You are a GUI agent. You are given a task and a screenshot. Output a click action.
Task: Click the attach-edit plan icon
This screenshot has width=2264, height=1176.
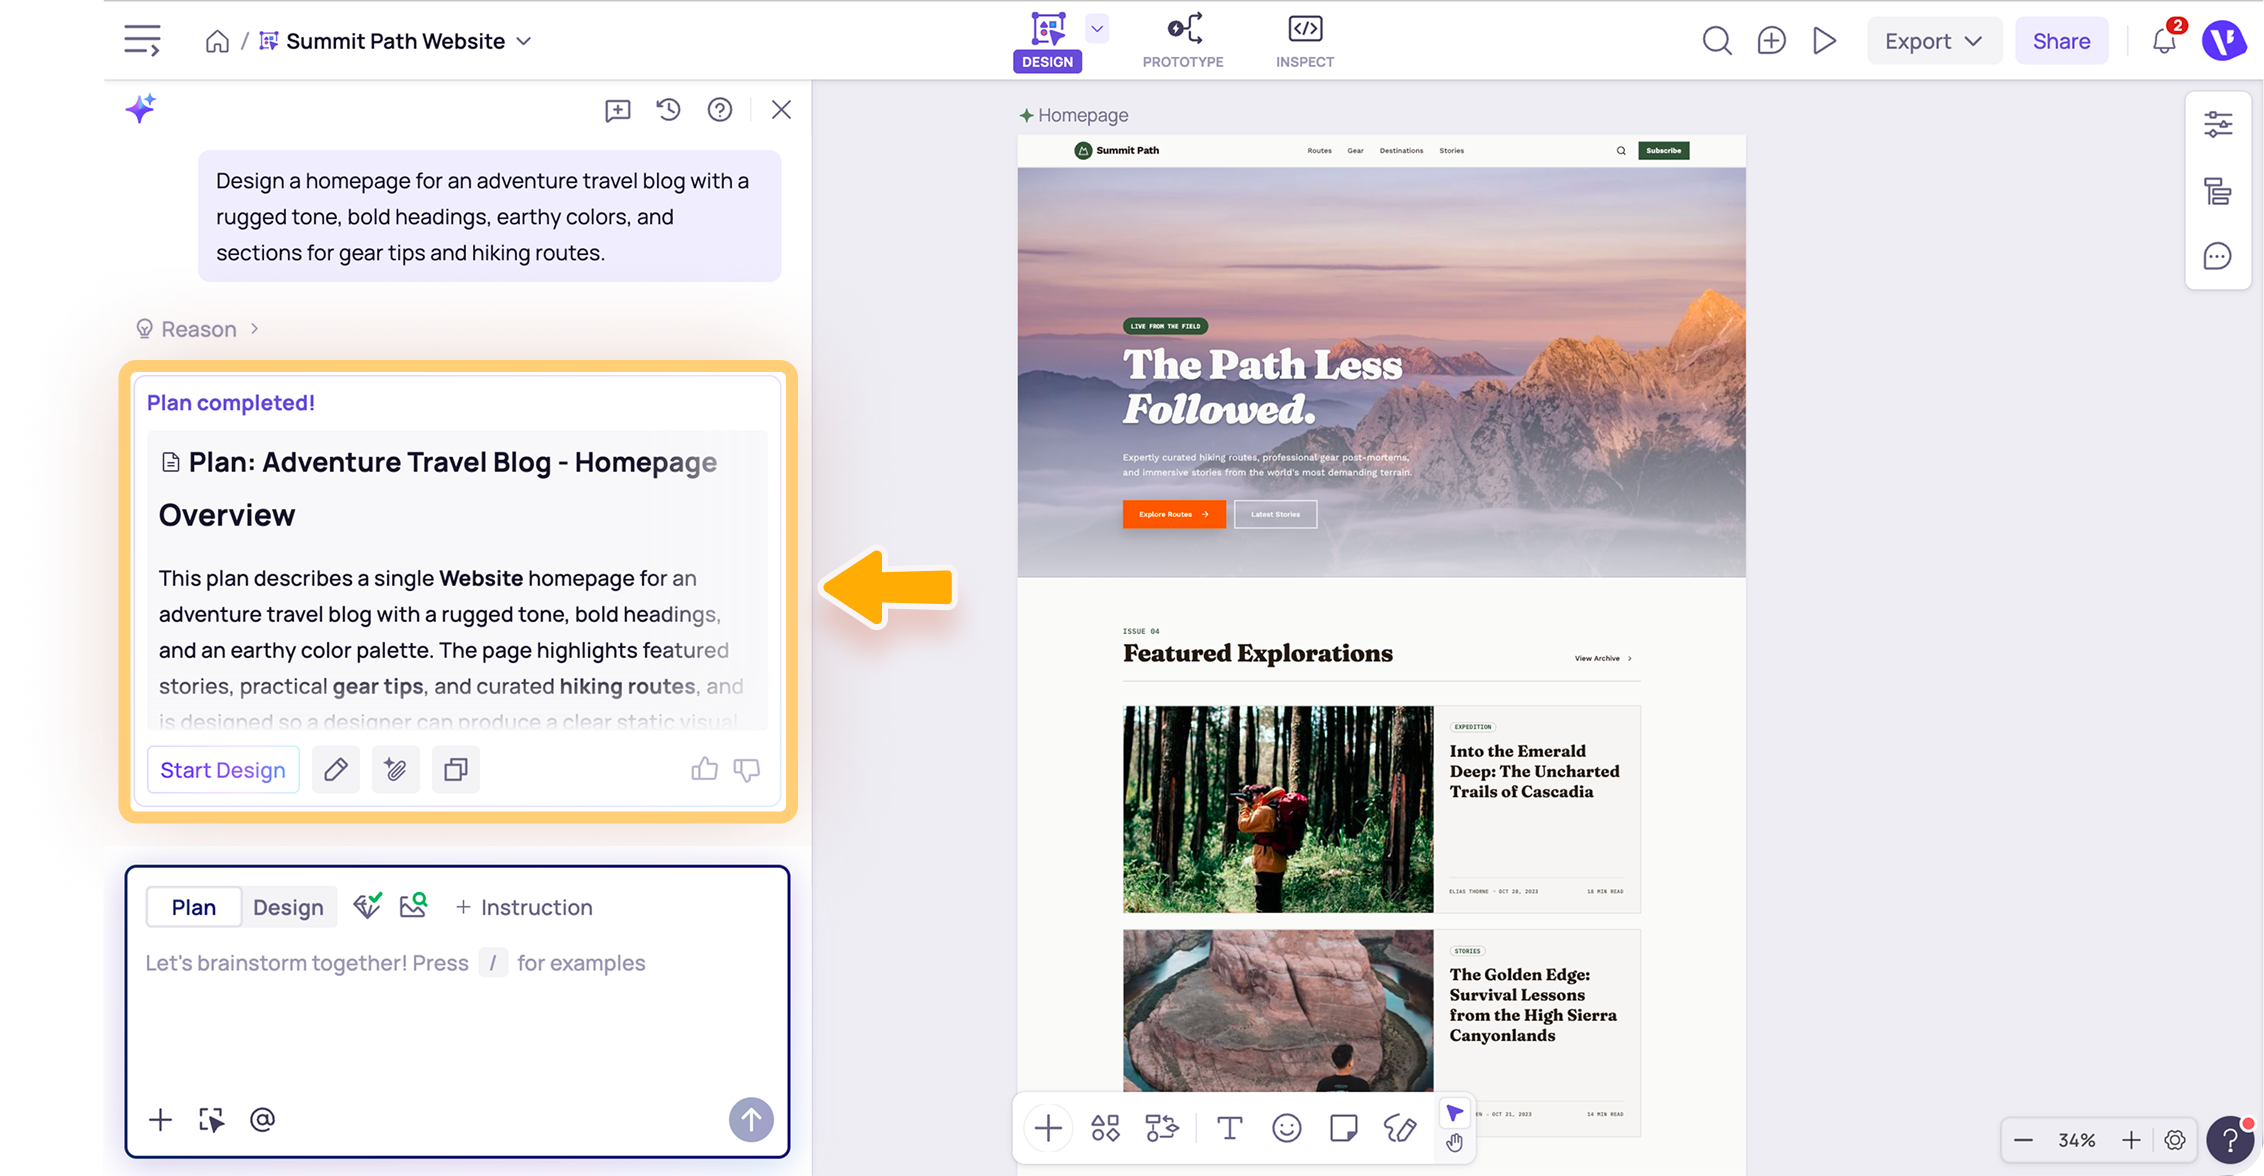396,770
